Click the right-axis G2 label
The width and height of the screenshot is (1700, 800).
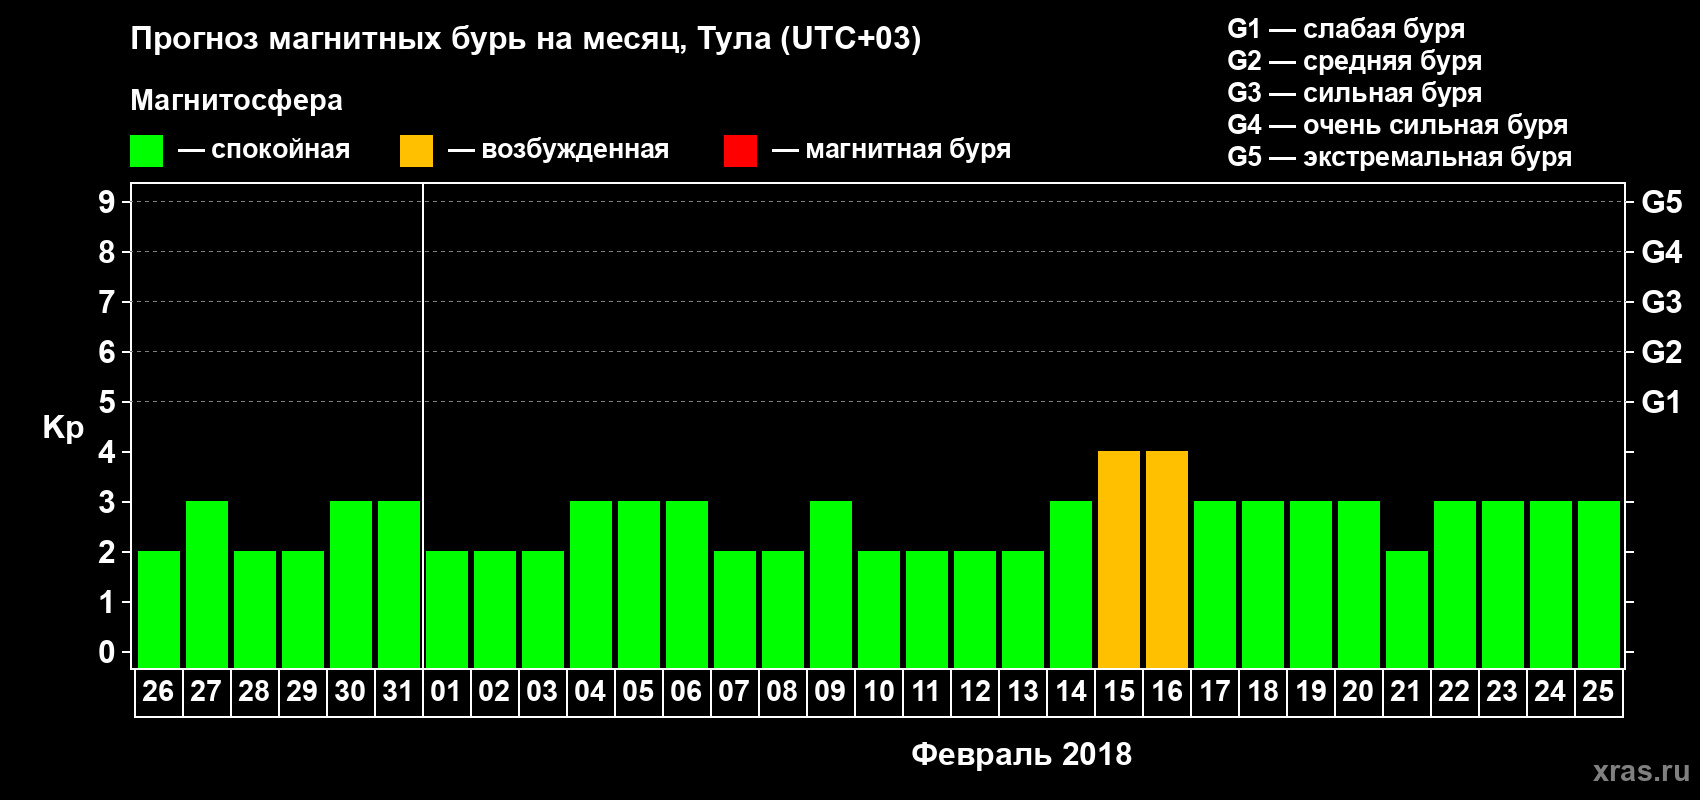tap(1662, 352)
